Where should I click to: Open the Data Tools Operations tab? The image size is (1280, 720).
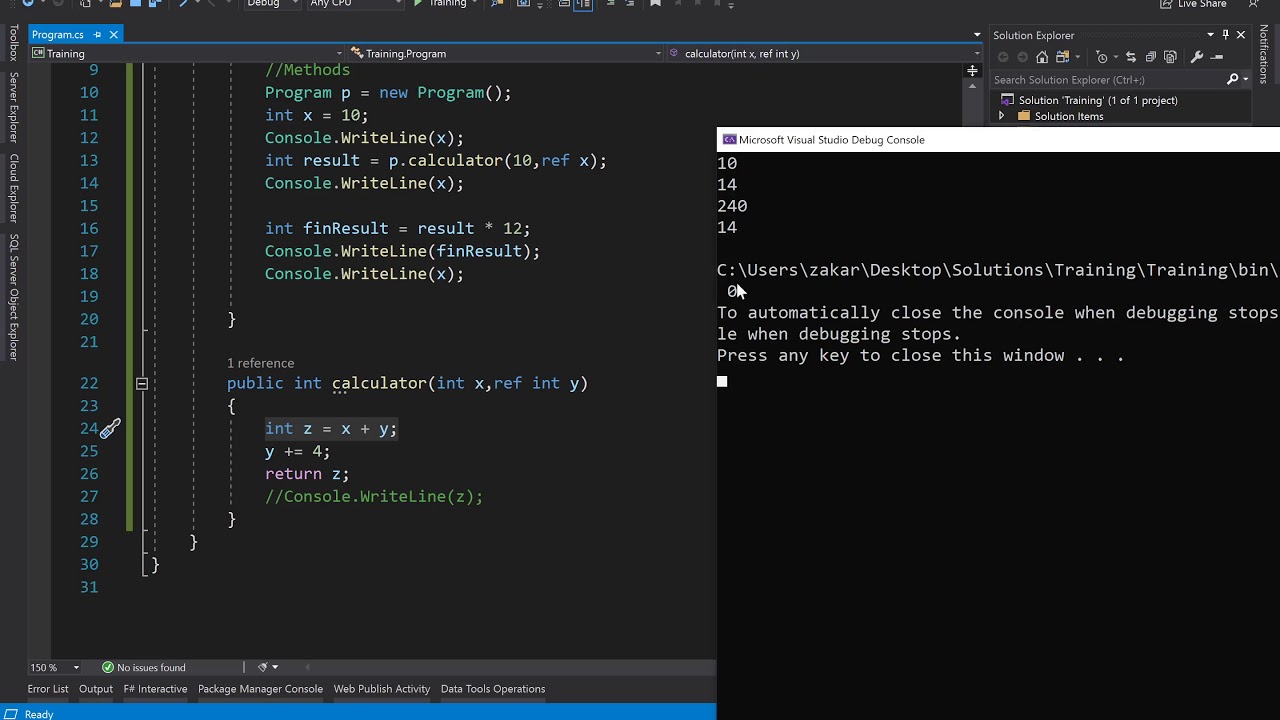click(493, 689)
